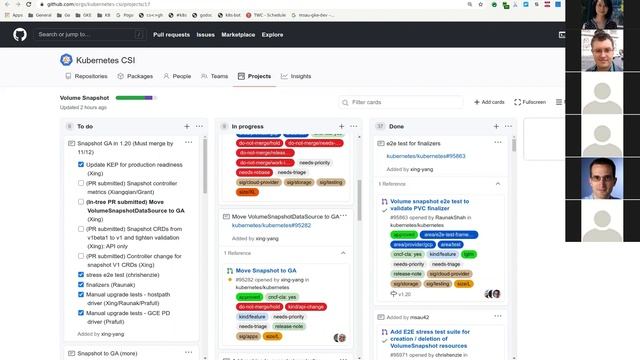Image resolution: width=640 pixels, height=360 pixels.
Task: Click the Kubernetes CSI organization avatar
Action: 66,60
